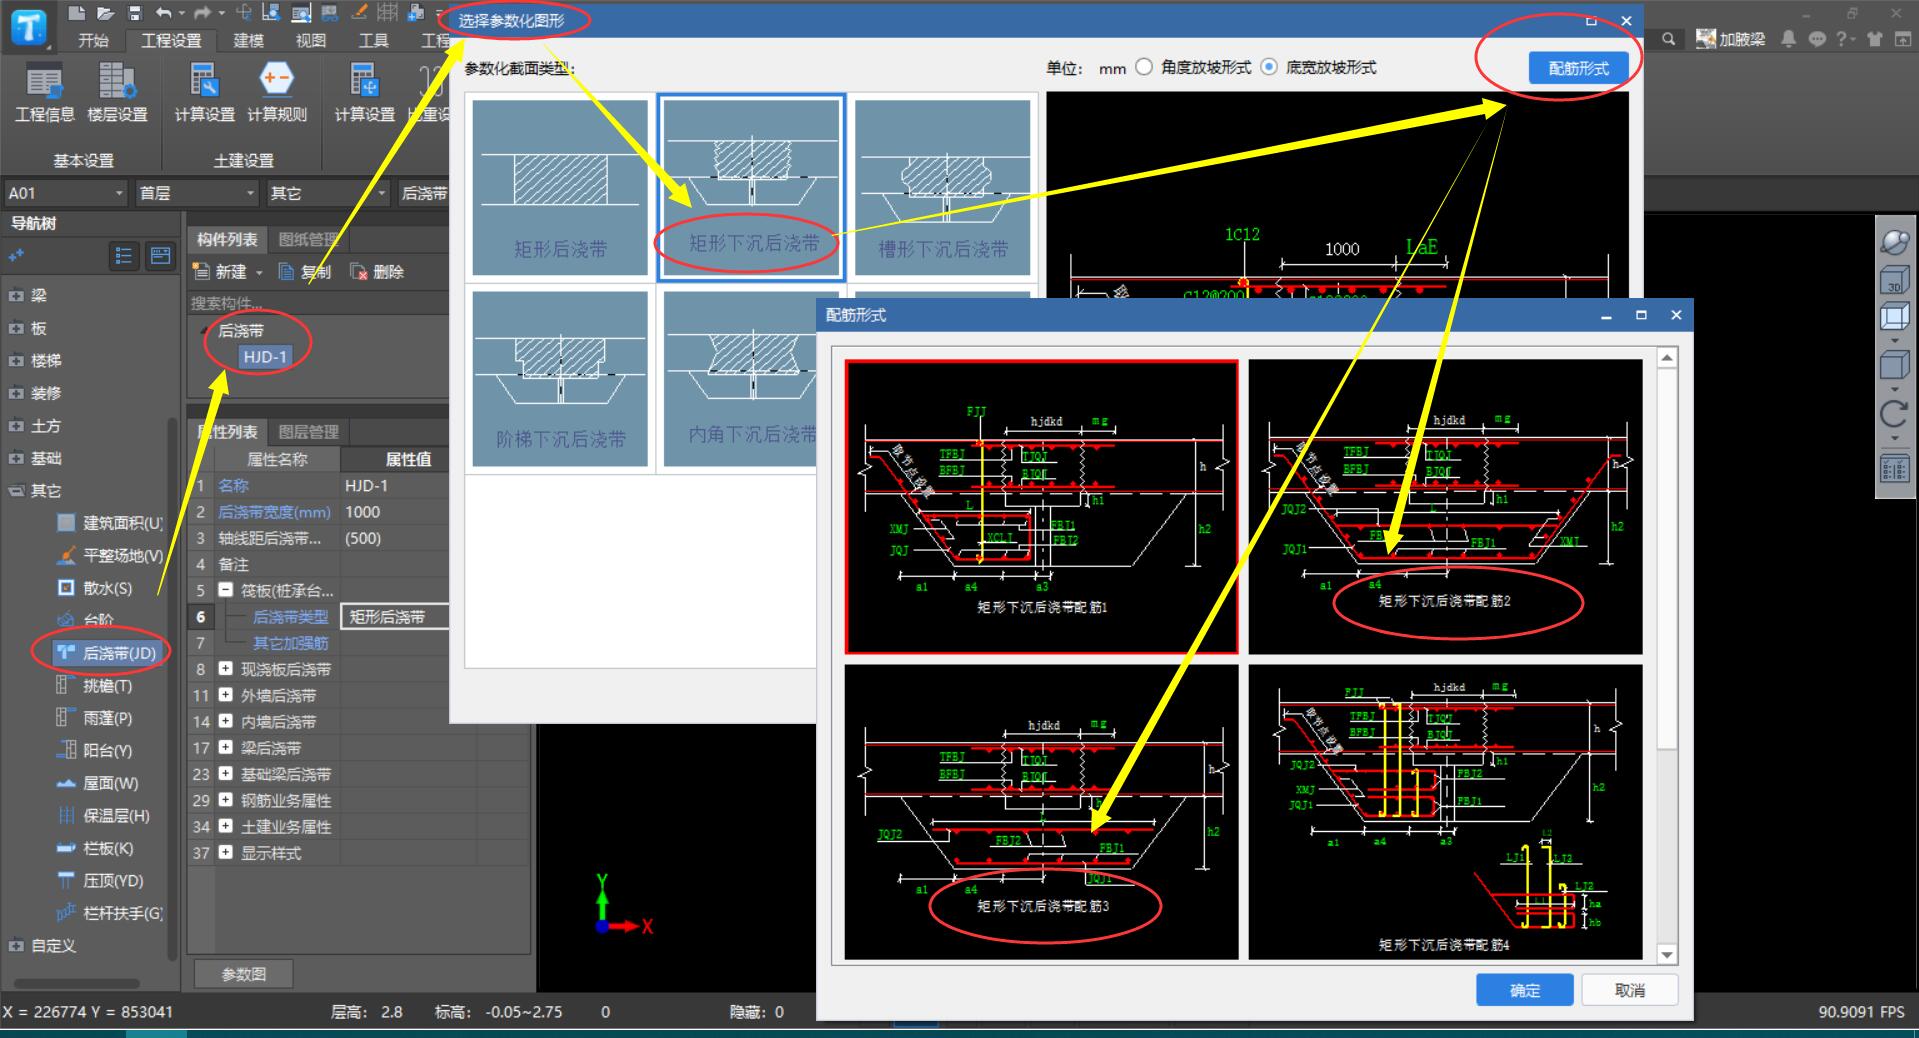The width and height of the screenshot is (1919, 1038).
Task: Select 后浇带(JD) in navigation tree
Action: [107, 653]
